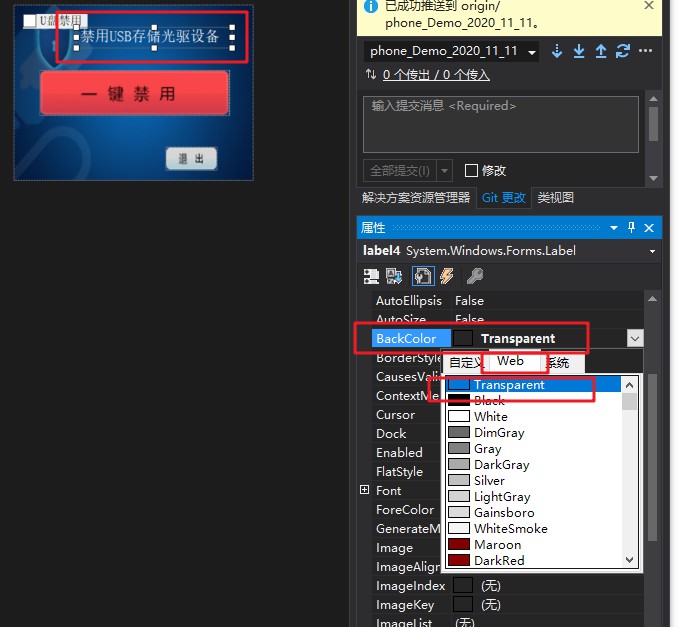681x627 pixels.
Task: Click the red one-key disable button in form
Action: click(135, 93)
